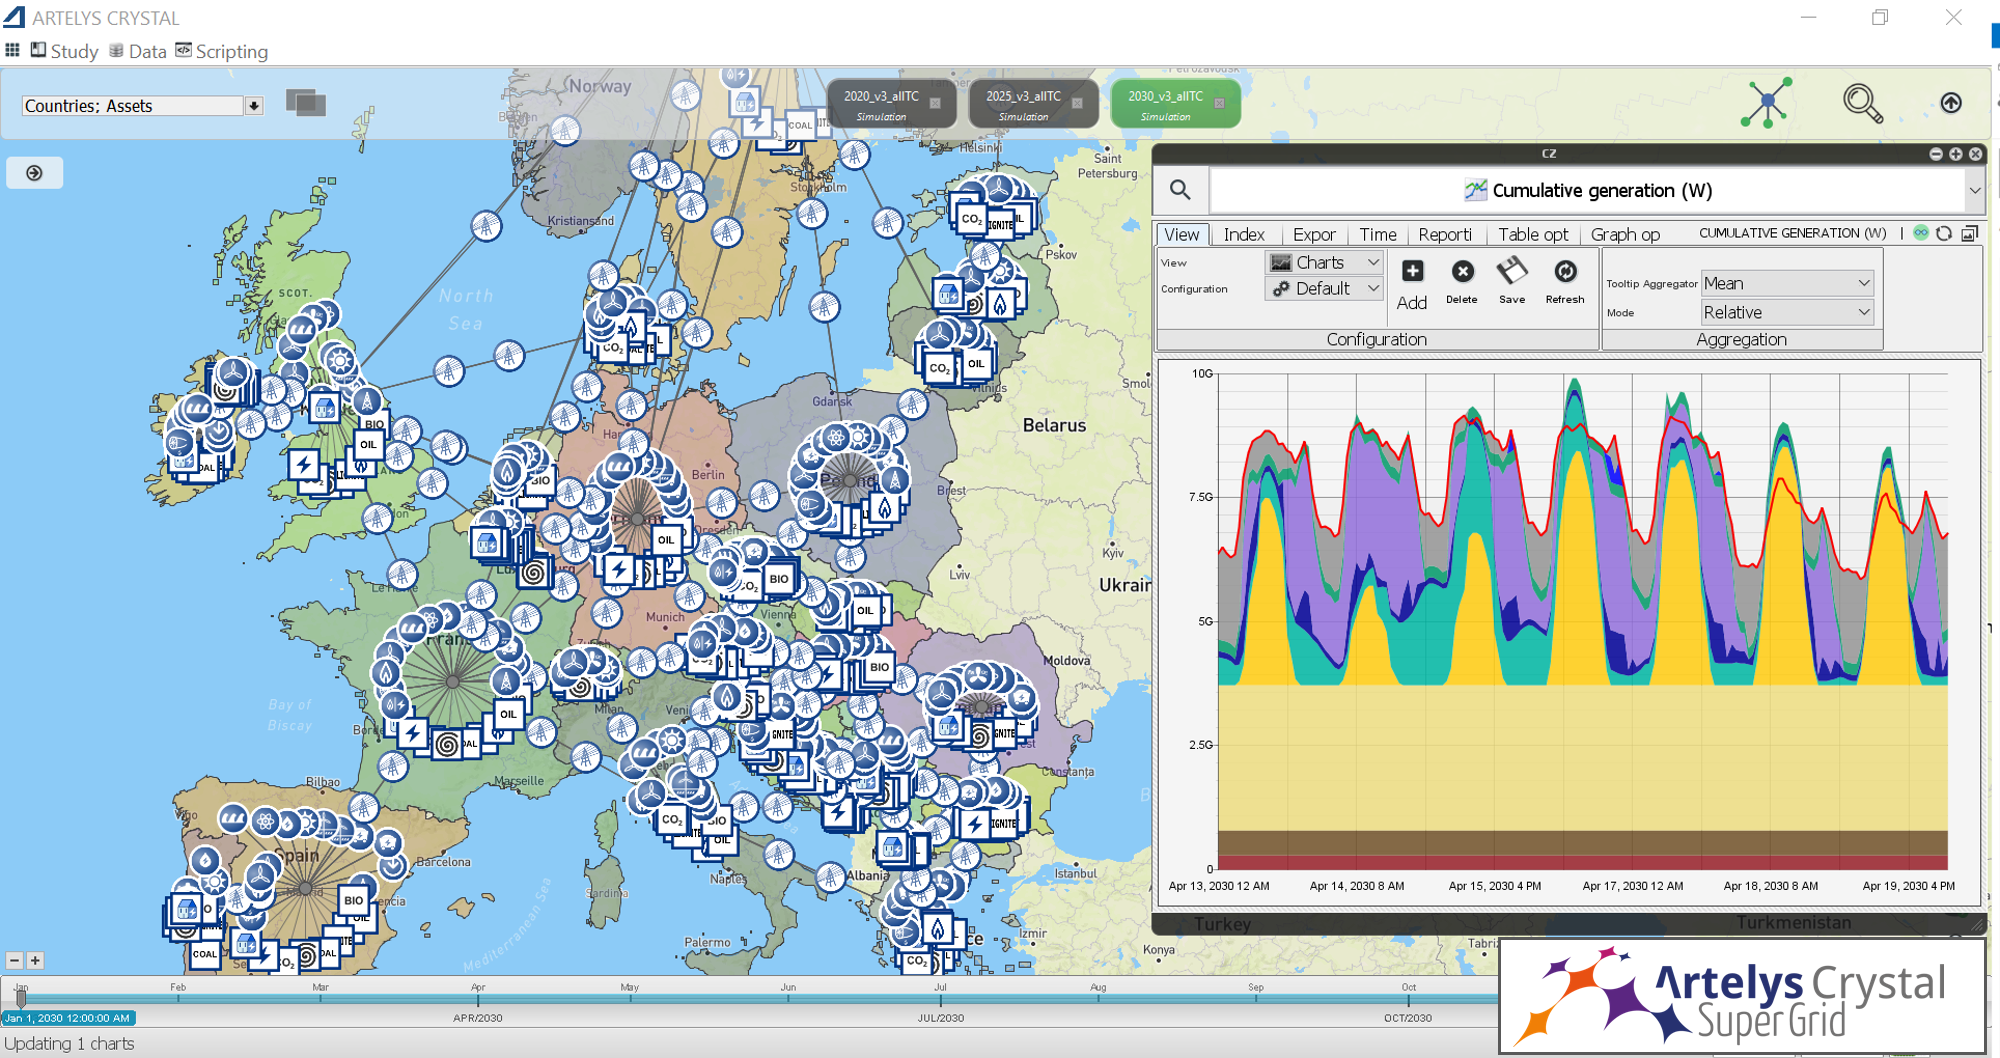Click the solar sun asset icon in Scotland
The width and height of the screenshot is (2000, 1058).
point(340,361)
